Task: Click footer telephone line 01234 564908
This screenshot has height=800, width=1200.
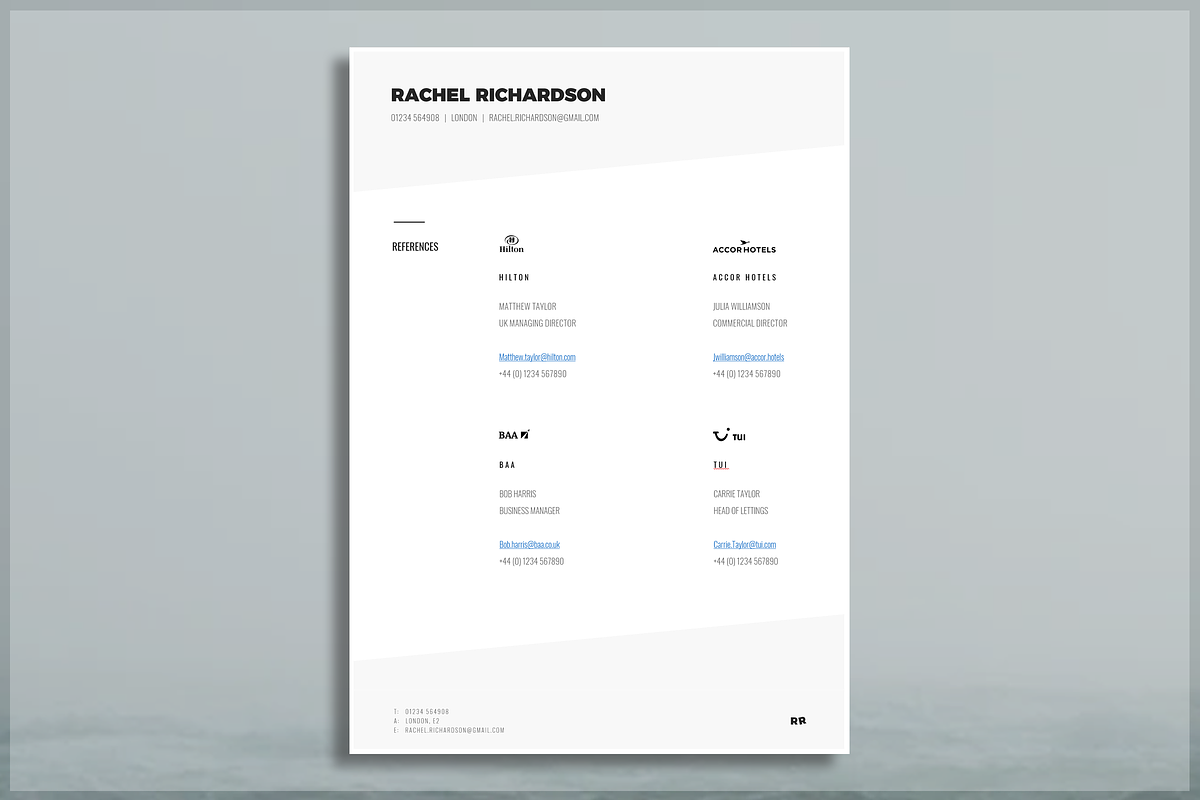Action: click(427, 712)
